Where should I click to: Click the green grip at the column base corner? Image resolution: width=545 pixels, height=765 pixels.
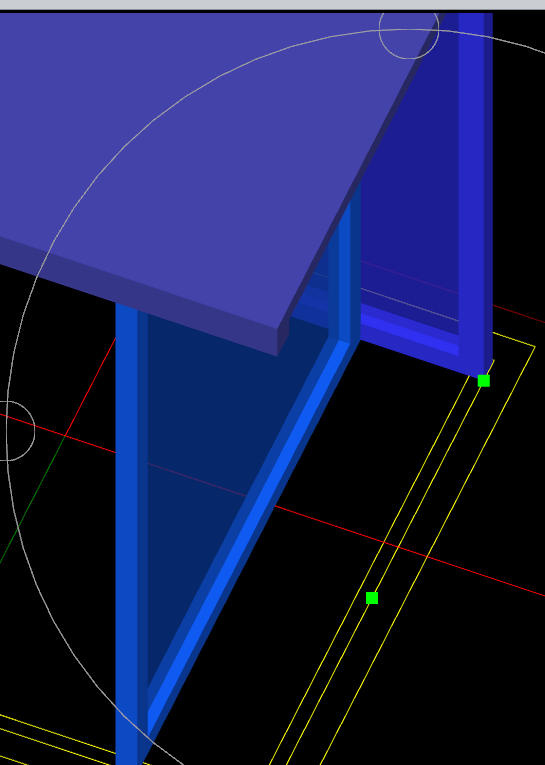(484, 381)
